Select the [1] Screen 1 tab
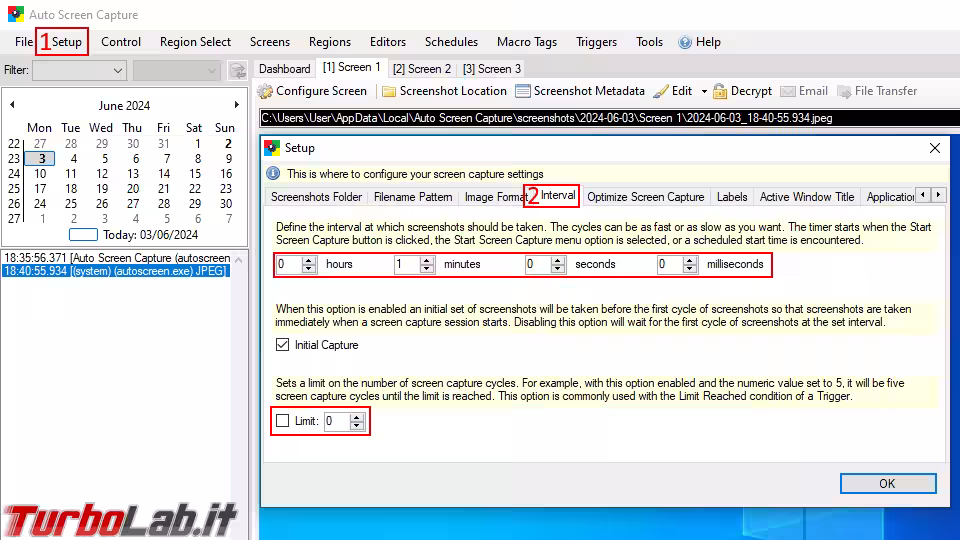The width and height of the screenshot is (960, 540). click(x=351, y=67)
